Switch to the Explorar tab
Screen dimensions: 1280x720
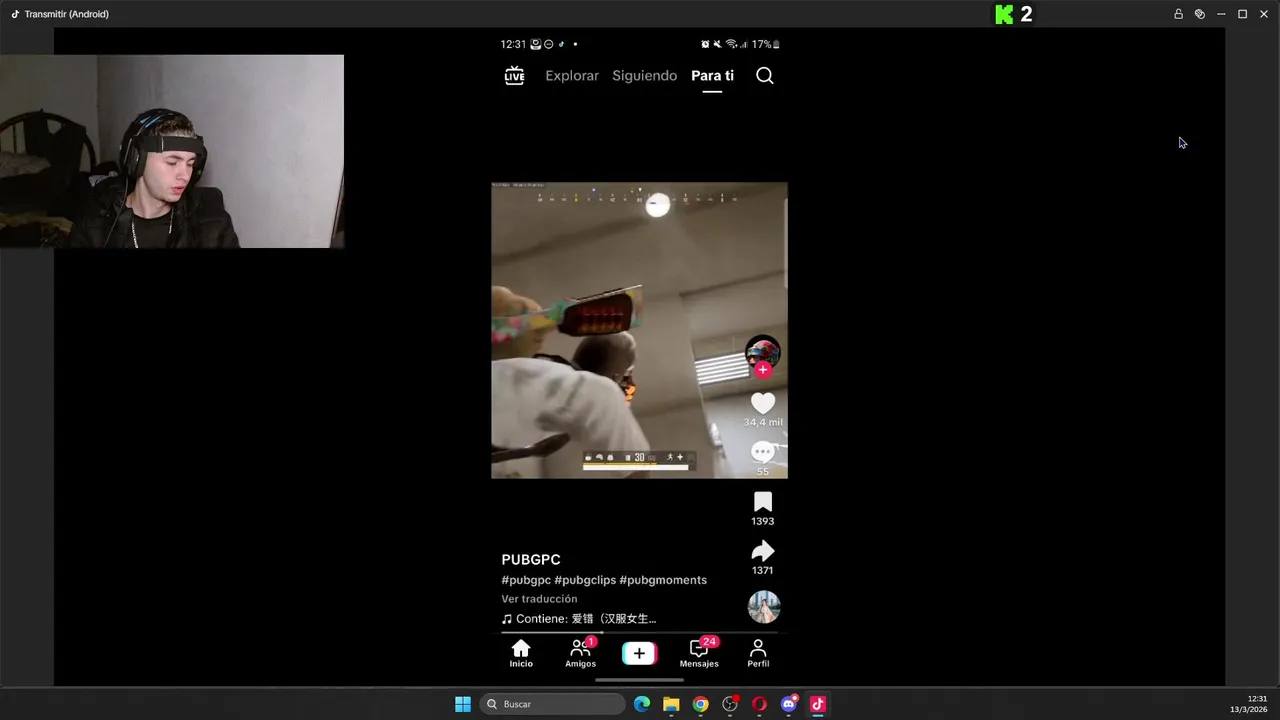point(572,76)
